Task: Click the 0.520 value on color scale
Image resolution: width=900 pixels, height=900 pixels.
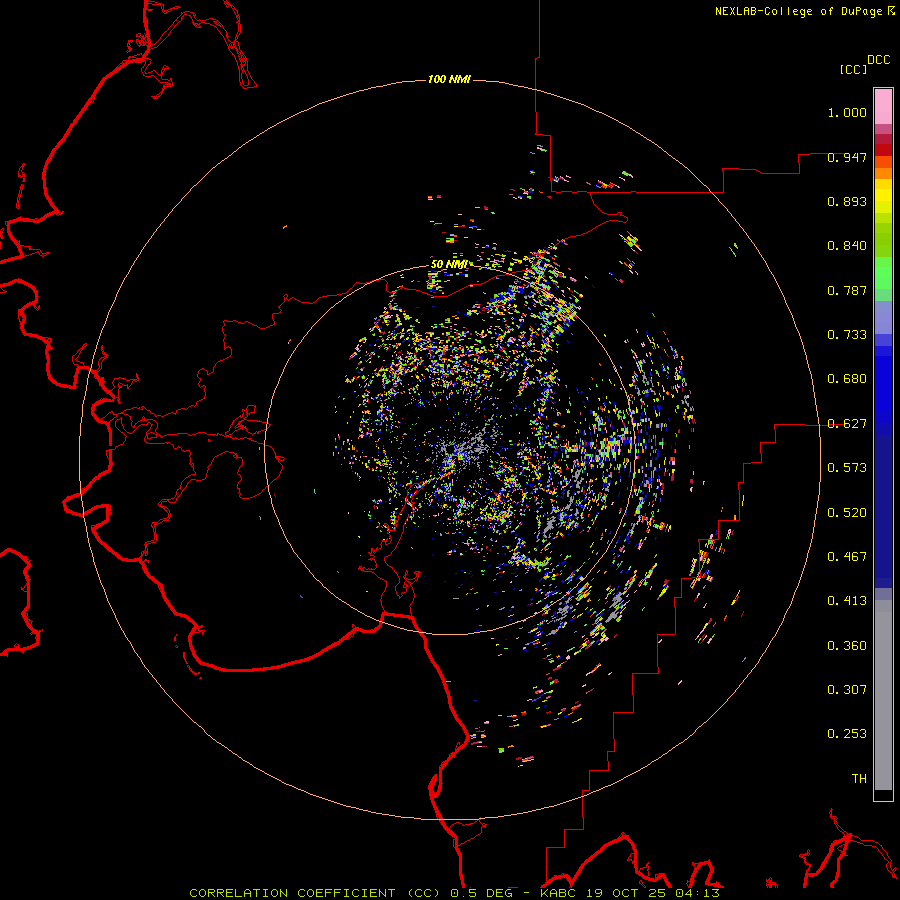Action: [x=847, y=513]
